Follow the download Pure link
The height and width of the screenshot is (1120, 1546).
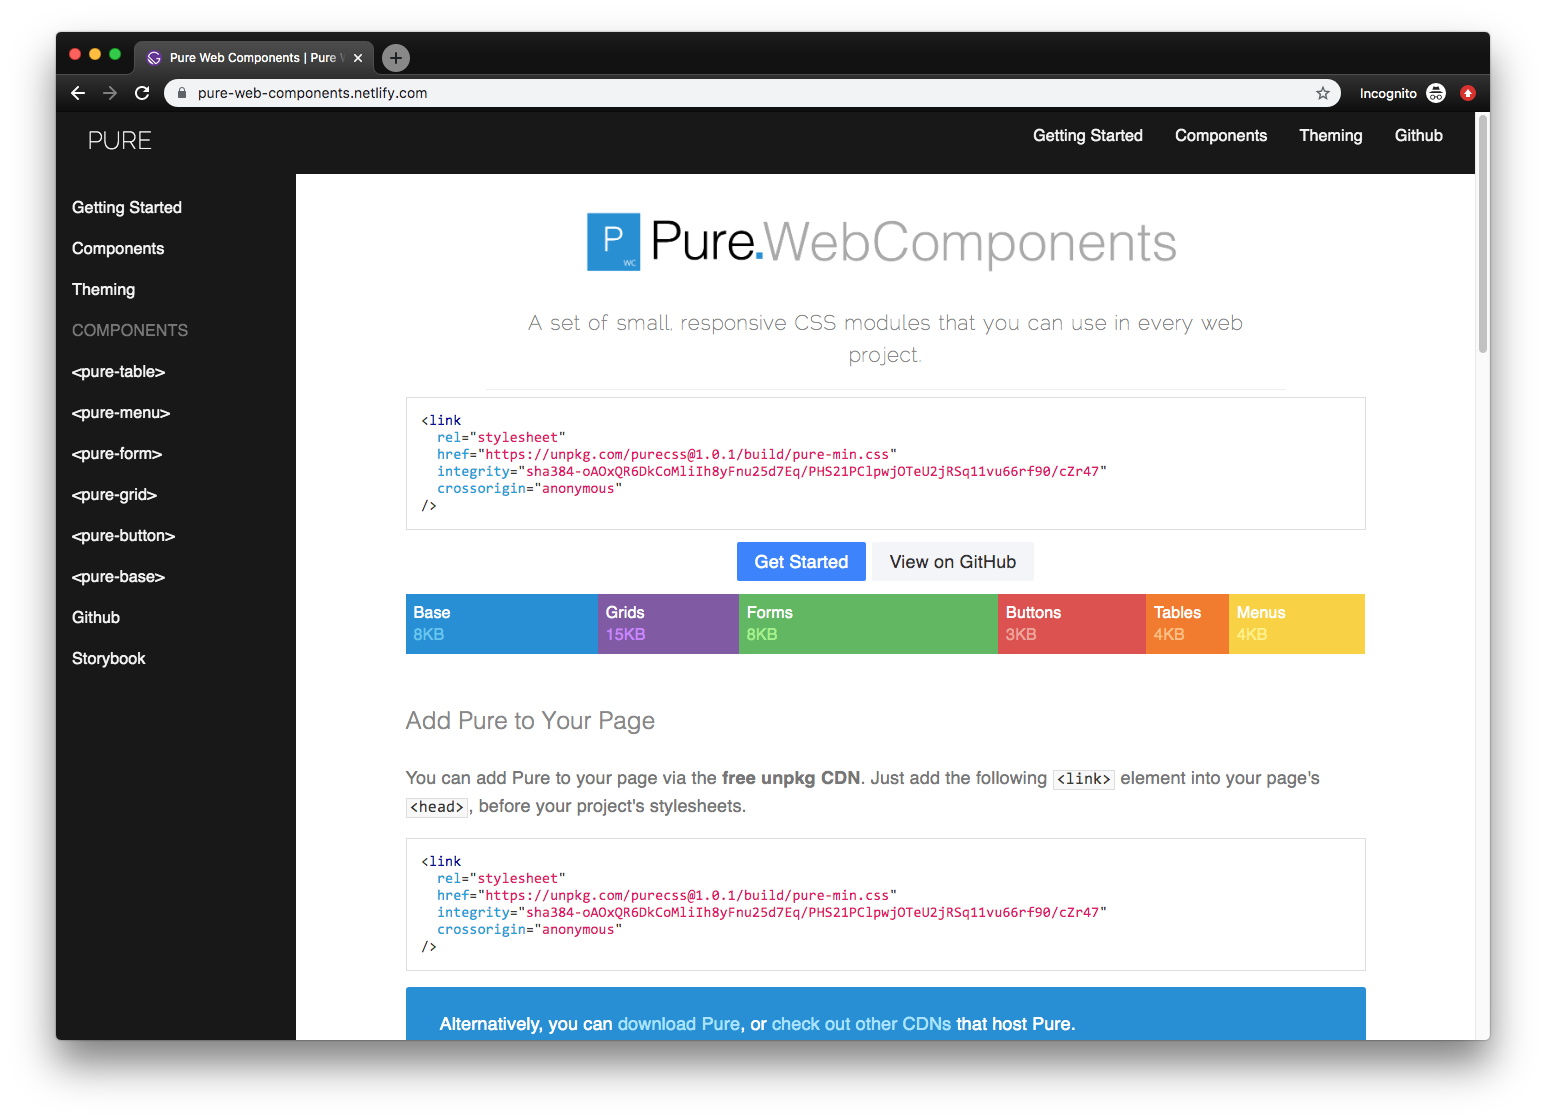[679, 1023]
